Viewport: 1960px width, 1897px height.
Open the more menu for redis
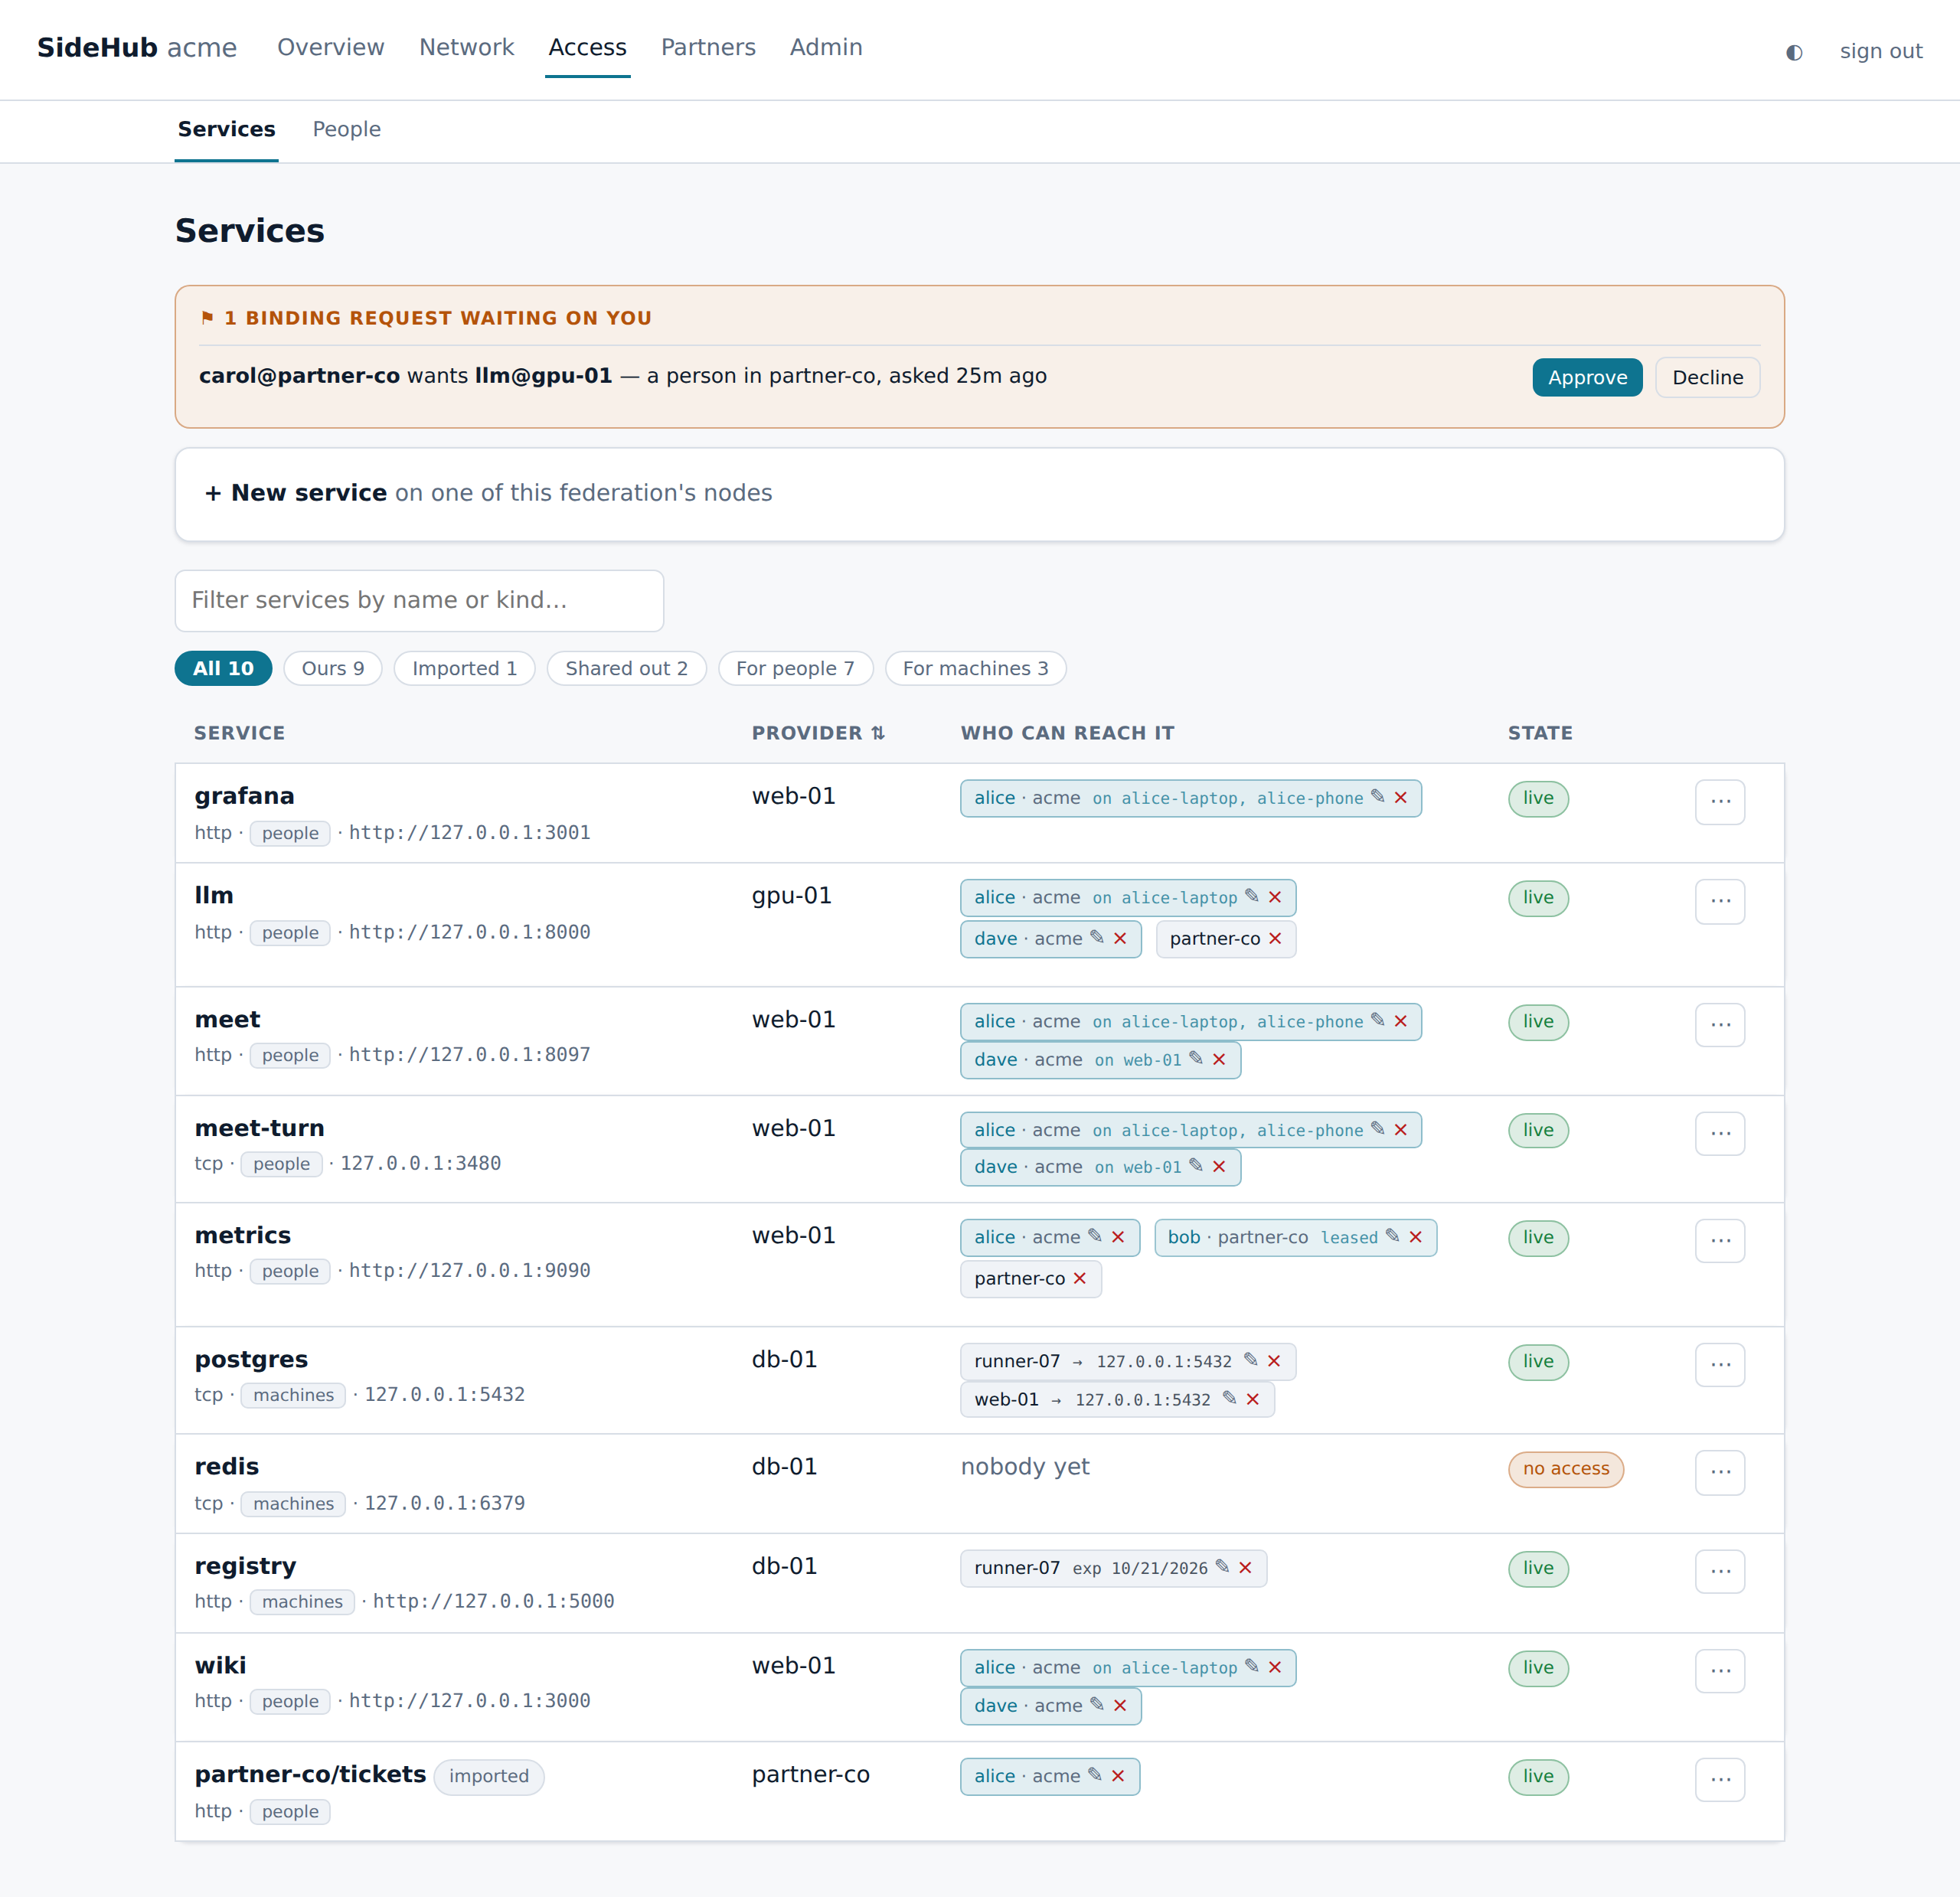tap(1720, 1473)
